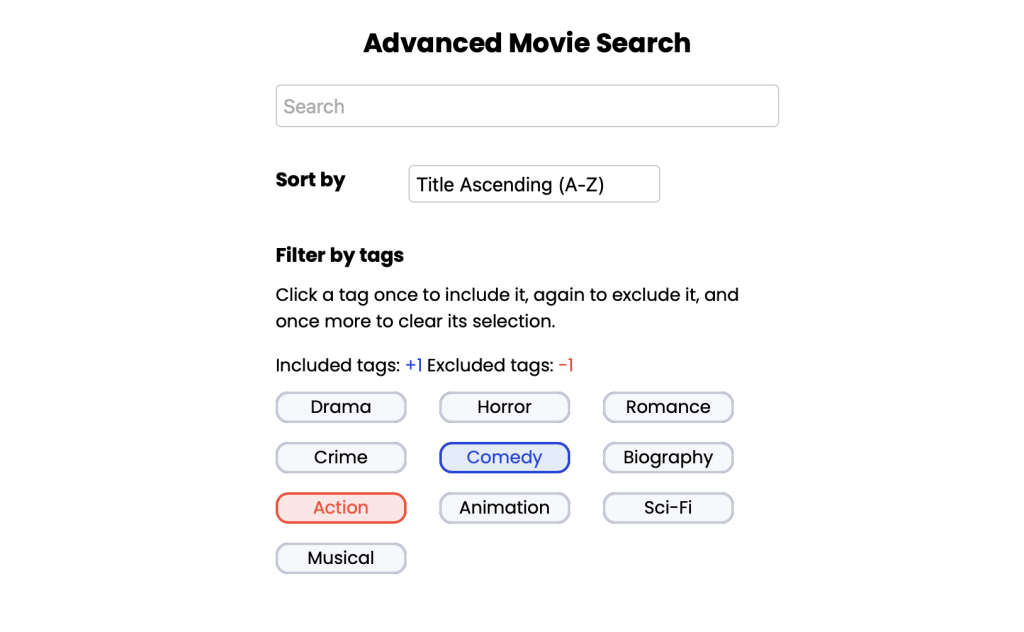Viewport: 1024px width, 632px height.
Task: Include the Biography tag
Action: point(668,457)
